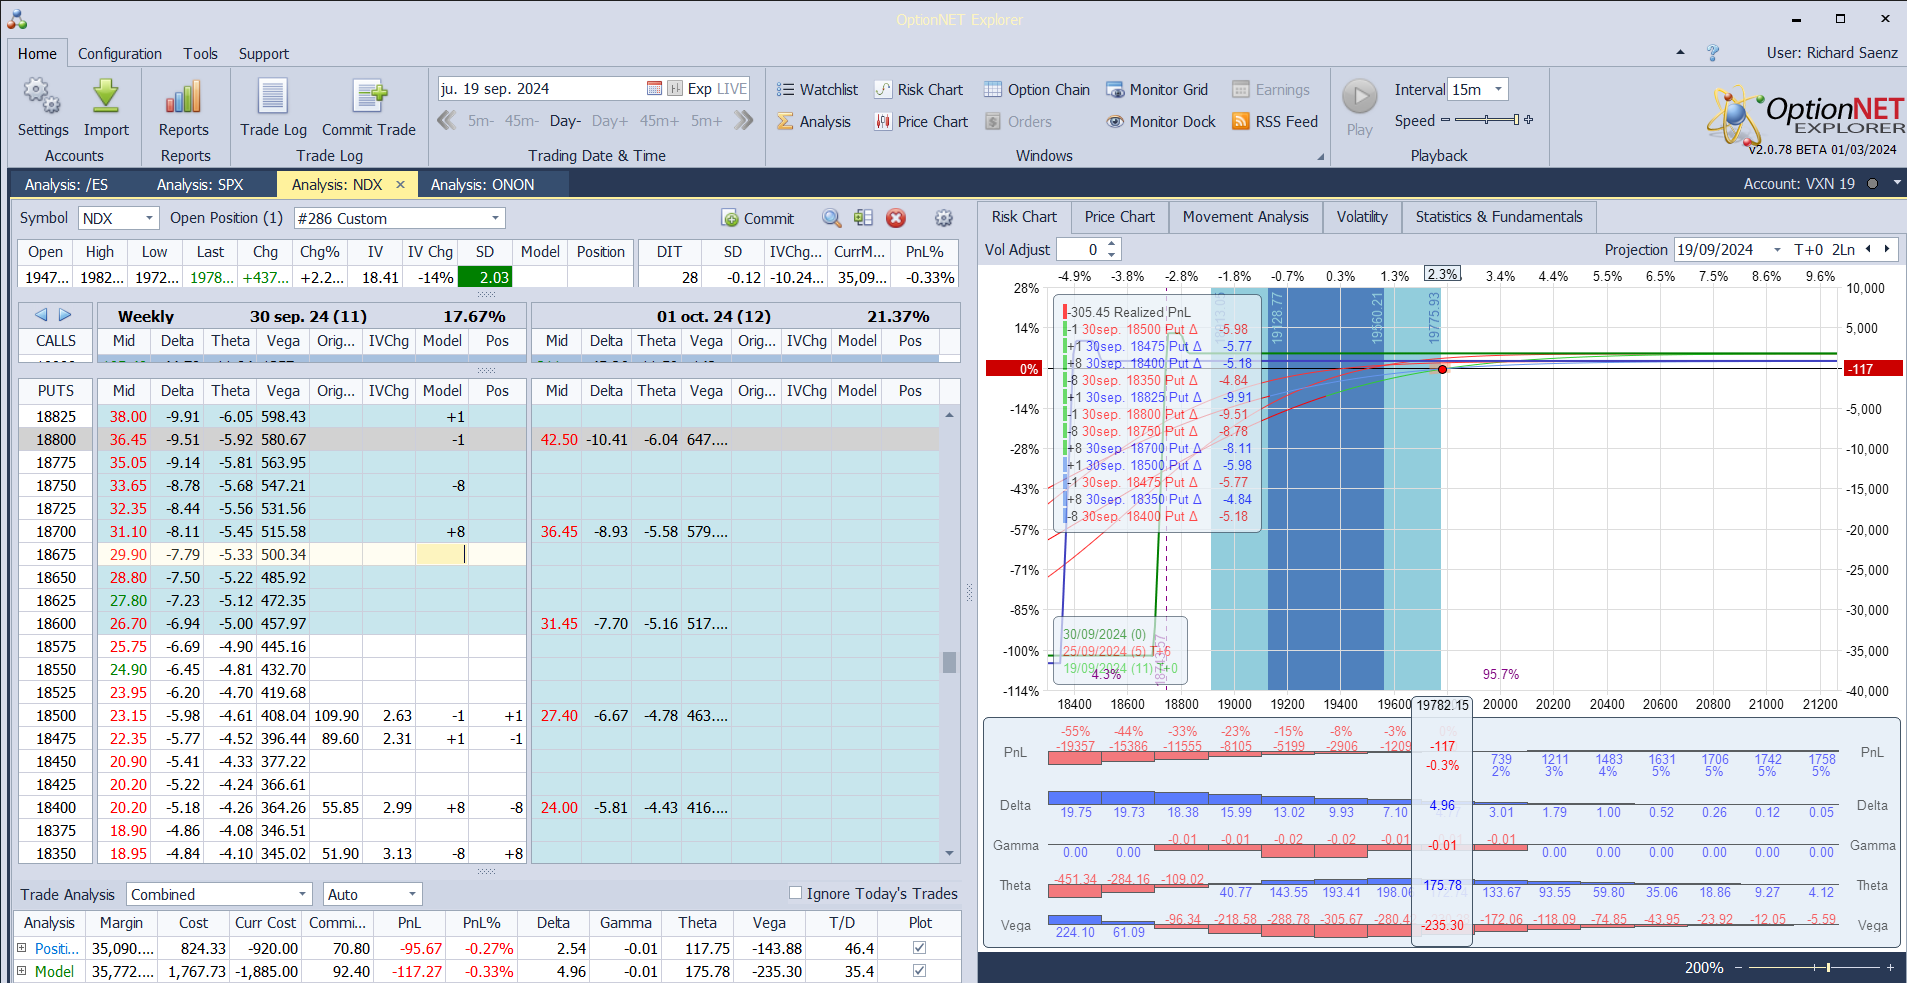Open the Monitor Dock window
The width and height of the screenshot is (1907, 983).
tap(1161, 121)
